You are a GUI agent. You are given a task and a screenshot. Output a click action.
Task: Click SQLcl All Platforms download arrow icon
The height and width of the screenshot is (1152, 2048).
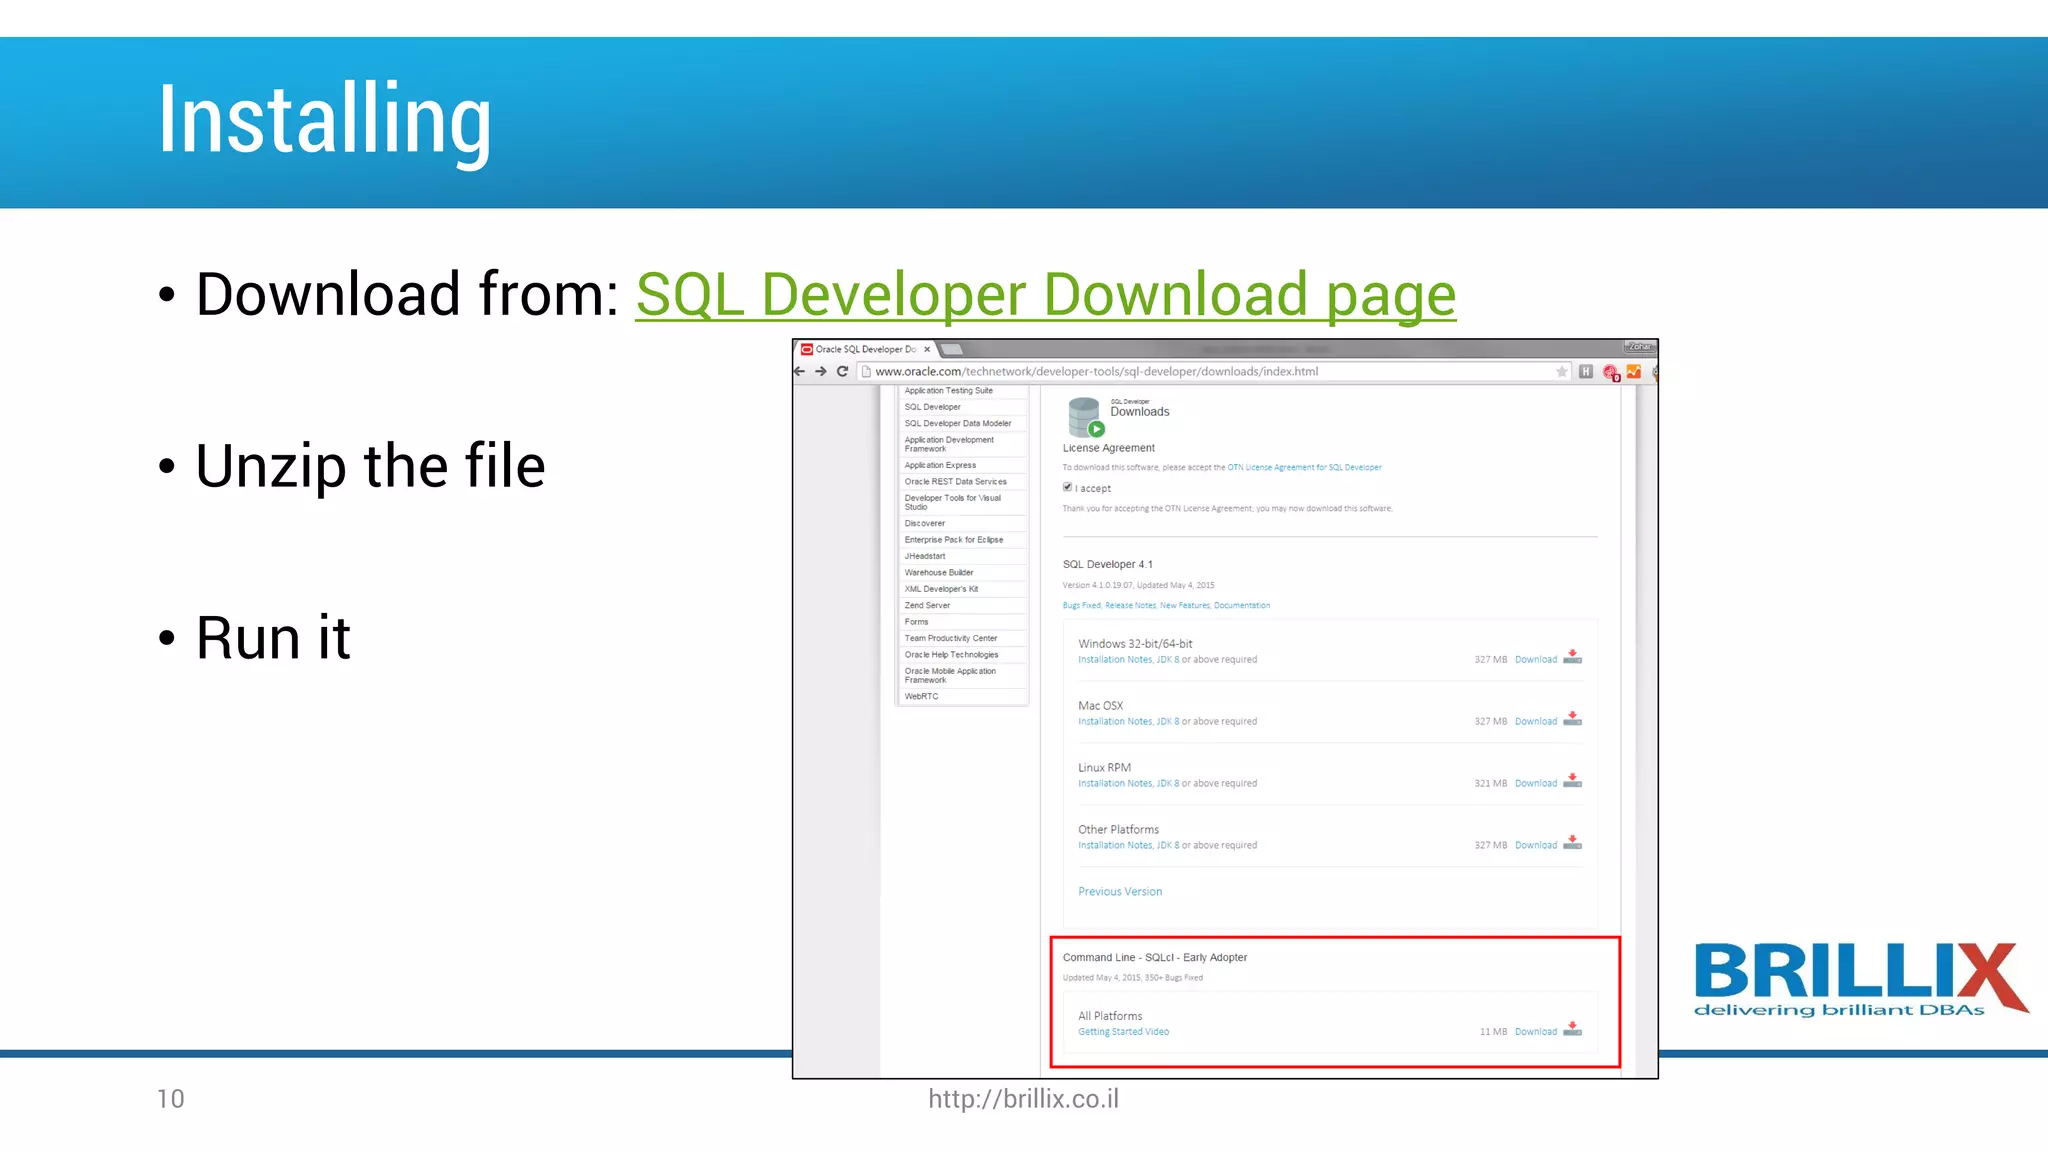point(1573,1029)
